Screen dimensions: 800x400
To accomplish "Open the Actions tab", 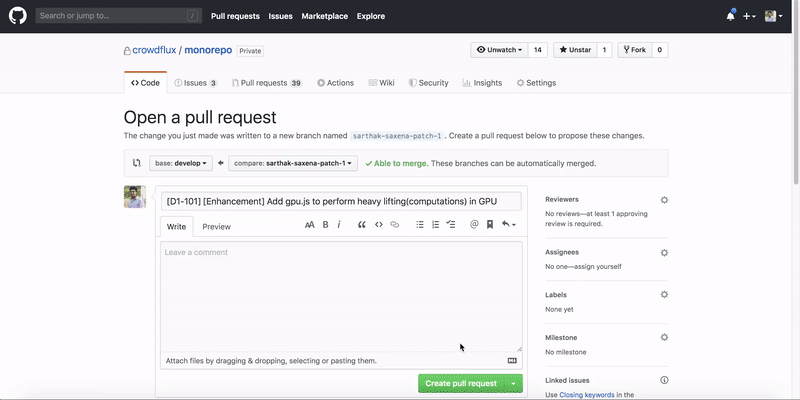I will 335,83.
